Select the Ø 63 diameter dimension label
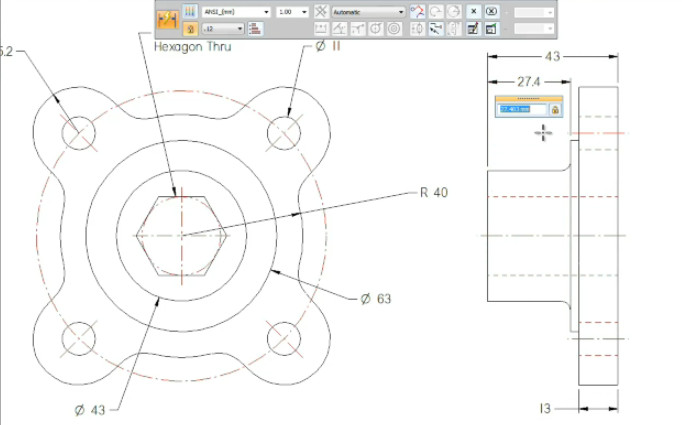The width and height of the screenshot is (682, 425). pos(375,297)
